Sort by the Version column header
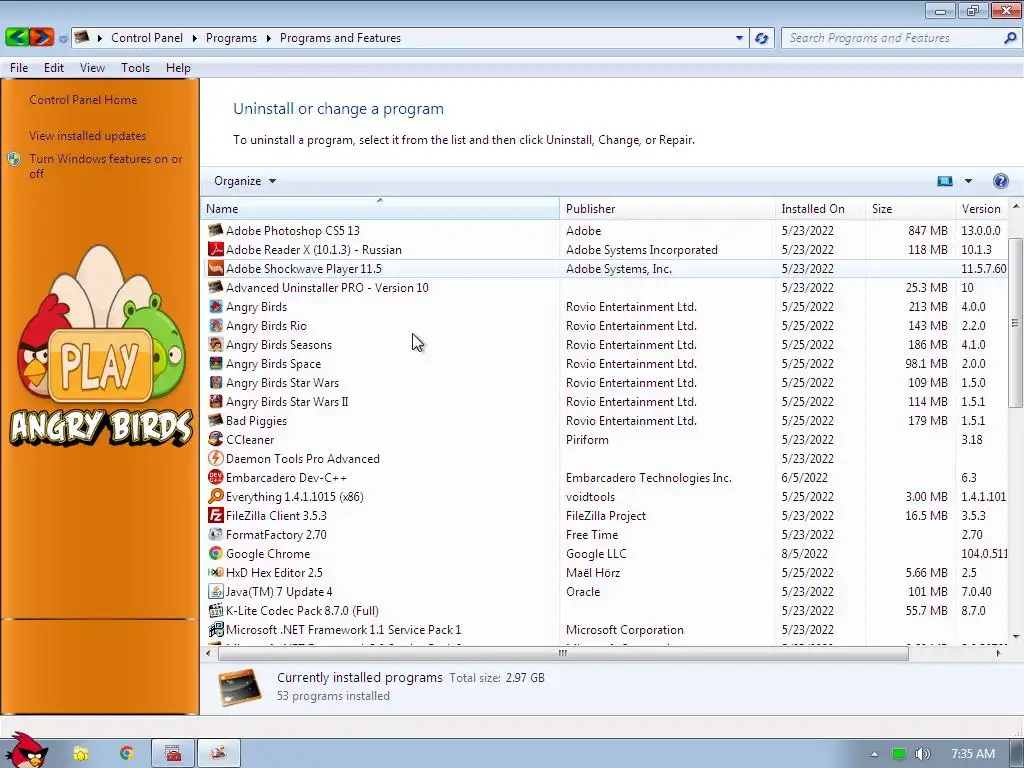The image size is (1024, 768). click(x=982, y=209)
